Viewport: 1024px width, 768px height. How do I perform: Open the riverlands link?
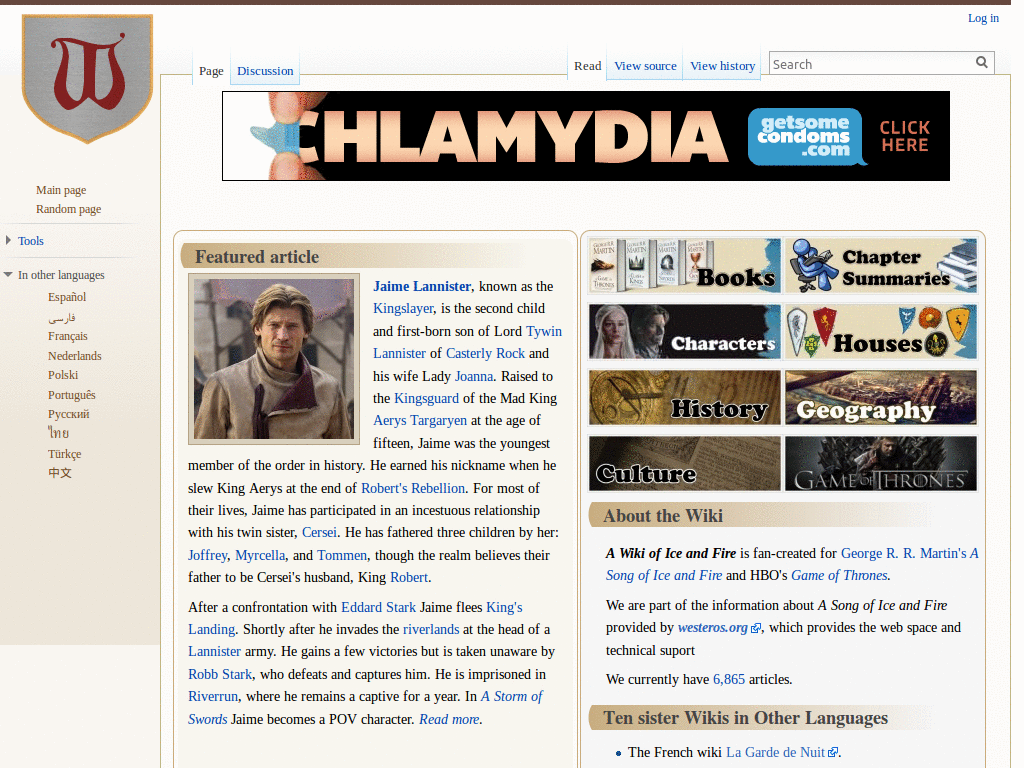tap(431, 630)
